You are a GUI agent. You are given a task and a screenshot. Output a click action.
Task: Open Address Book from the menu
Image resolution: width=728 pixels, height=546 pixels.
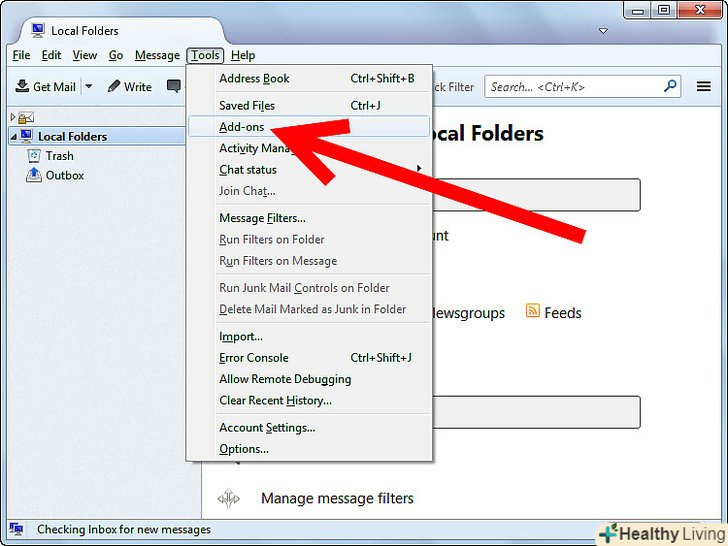[254, 79]
